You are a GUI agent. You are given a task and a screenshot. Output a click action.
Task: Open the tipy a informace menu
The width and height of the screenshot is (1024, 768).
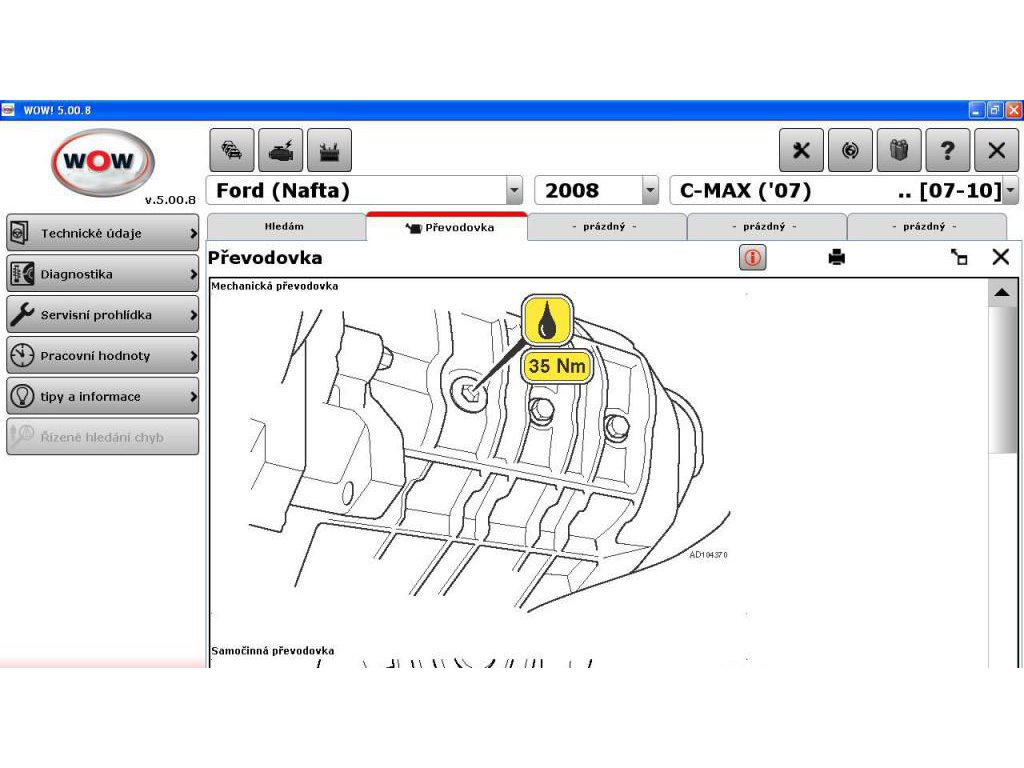103,396
